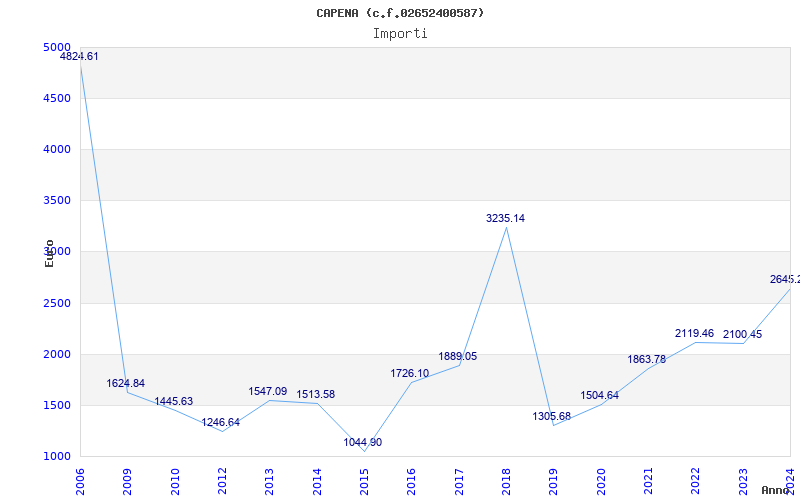The height and width of the screenshot is (500, 800).
Task: Click the 1000 y-axis tick label
Action: click(57, 456)
